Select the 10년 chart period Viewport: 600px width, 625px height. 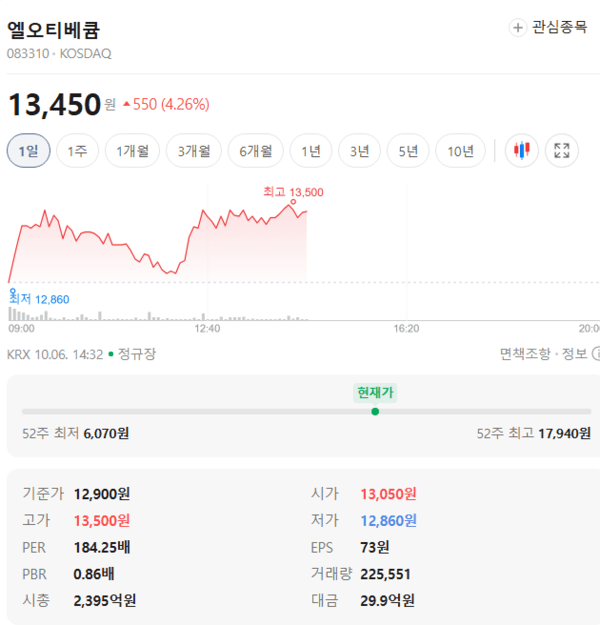[460, 151]
